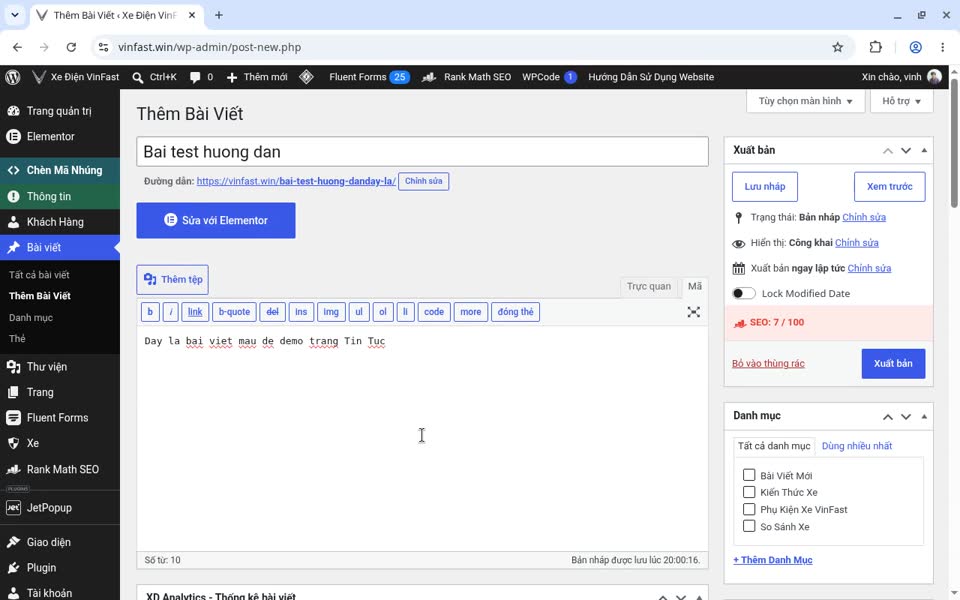Switch to Trực quan editor tab

click(x=648, y=287)
